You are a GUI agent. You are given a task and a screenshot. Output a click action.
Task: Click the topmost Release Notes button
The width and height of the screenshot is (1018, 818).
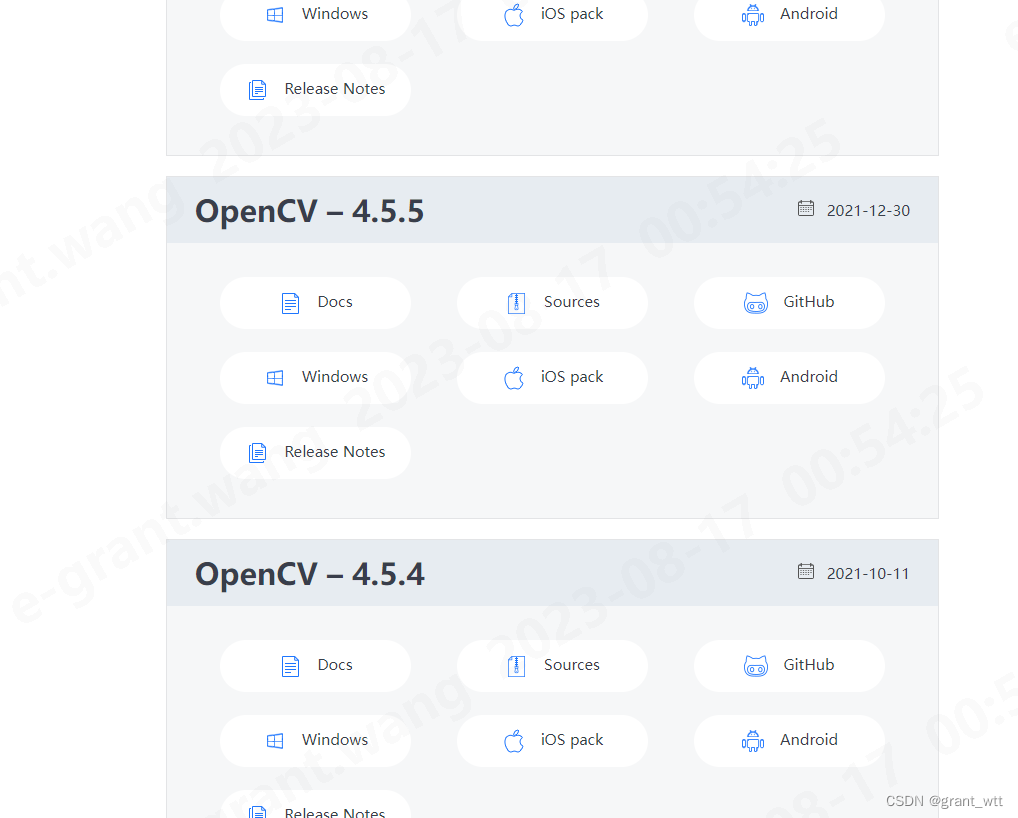click(315, 89)
